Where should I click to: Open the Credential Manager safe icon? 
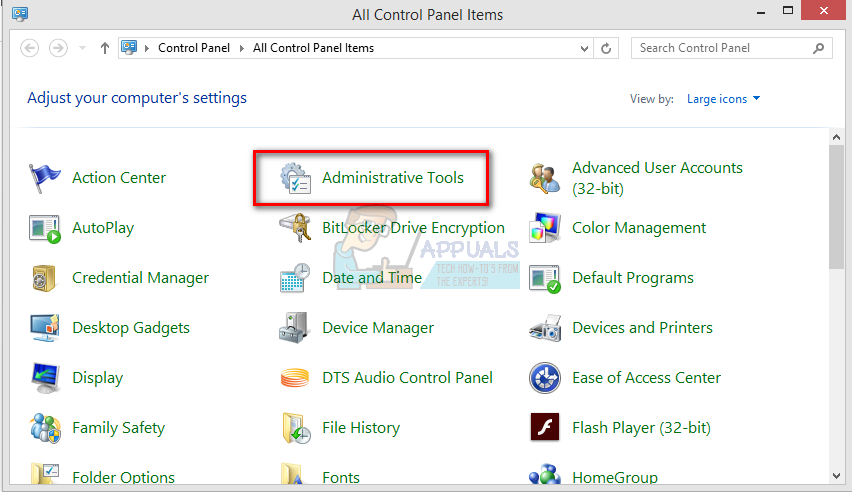[44, 278]
